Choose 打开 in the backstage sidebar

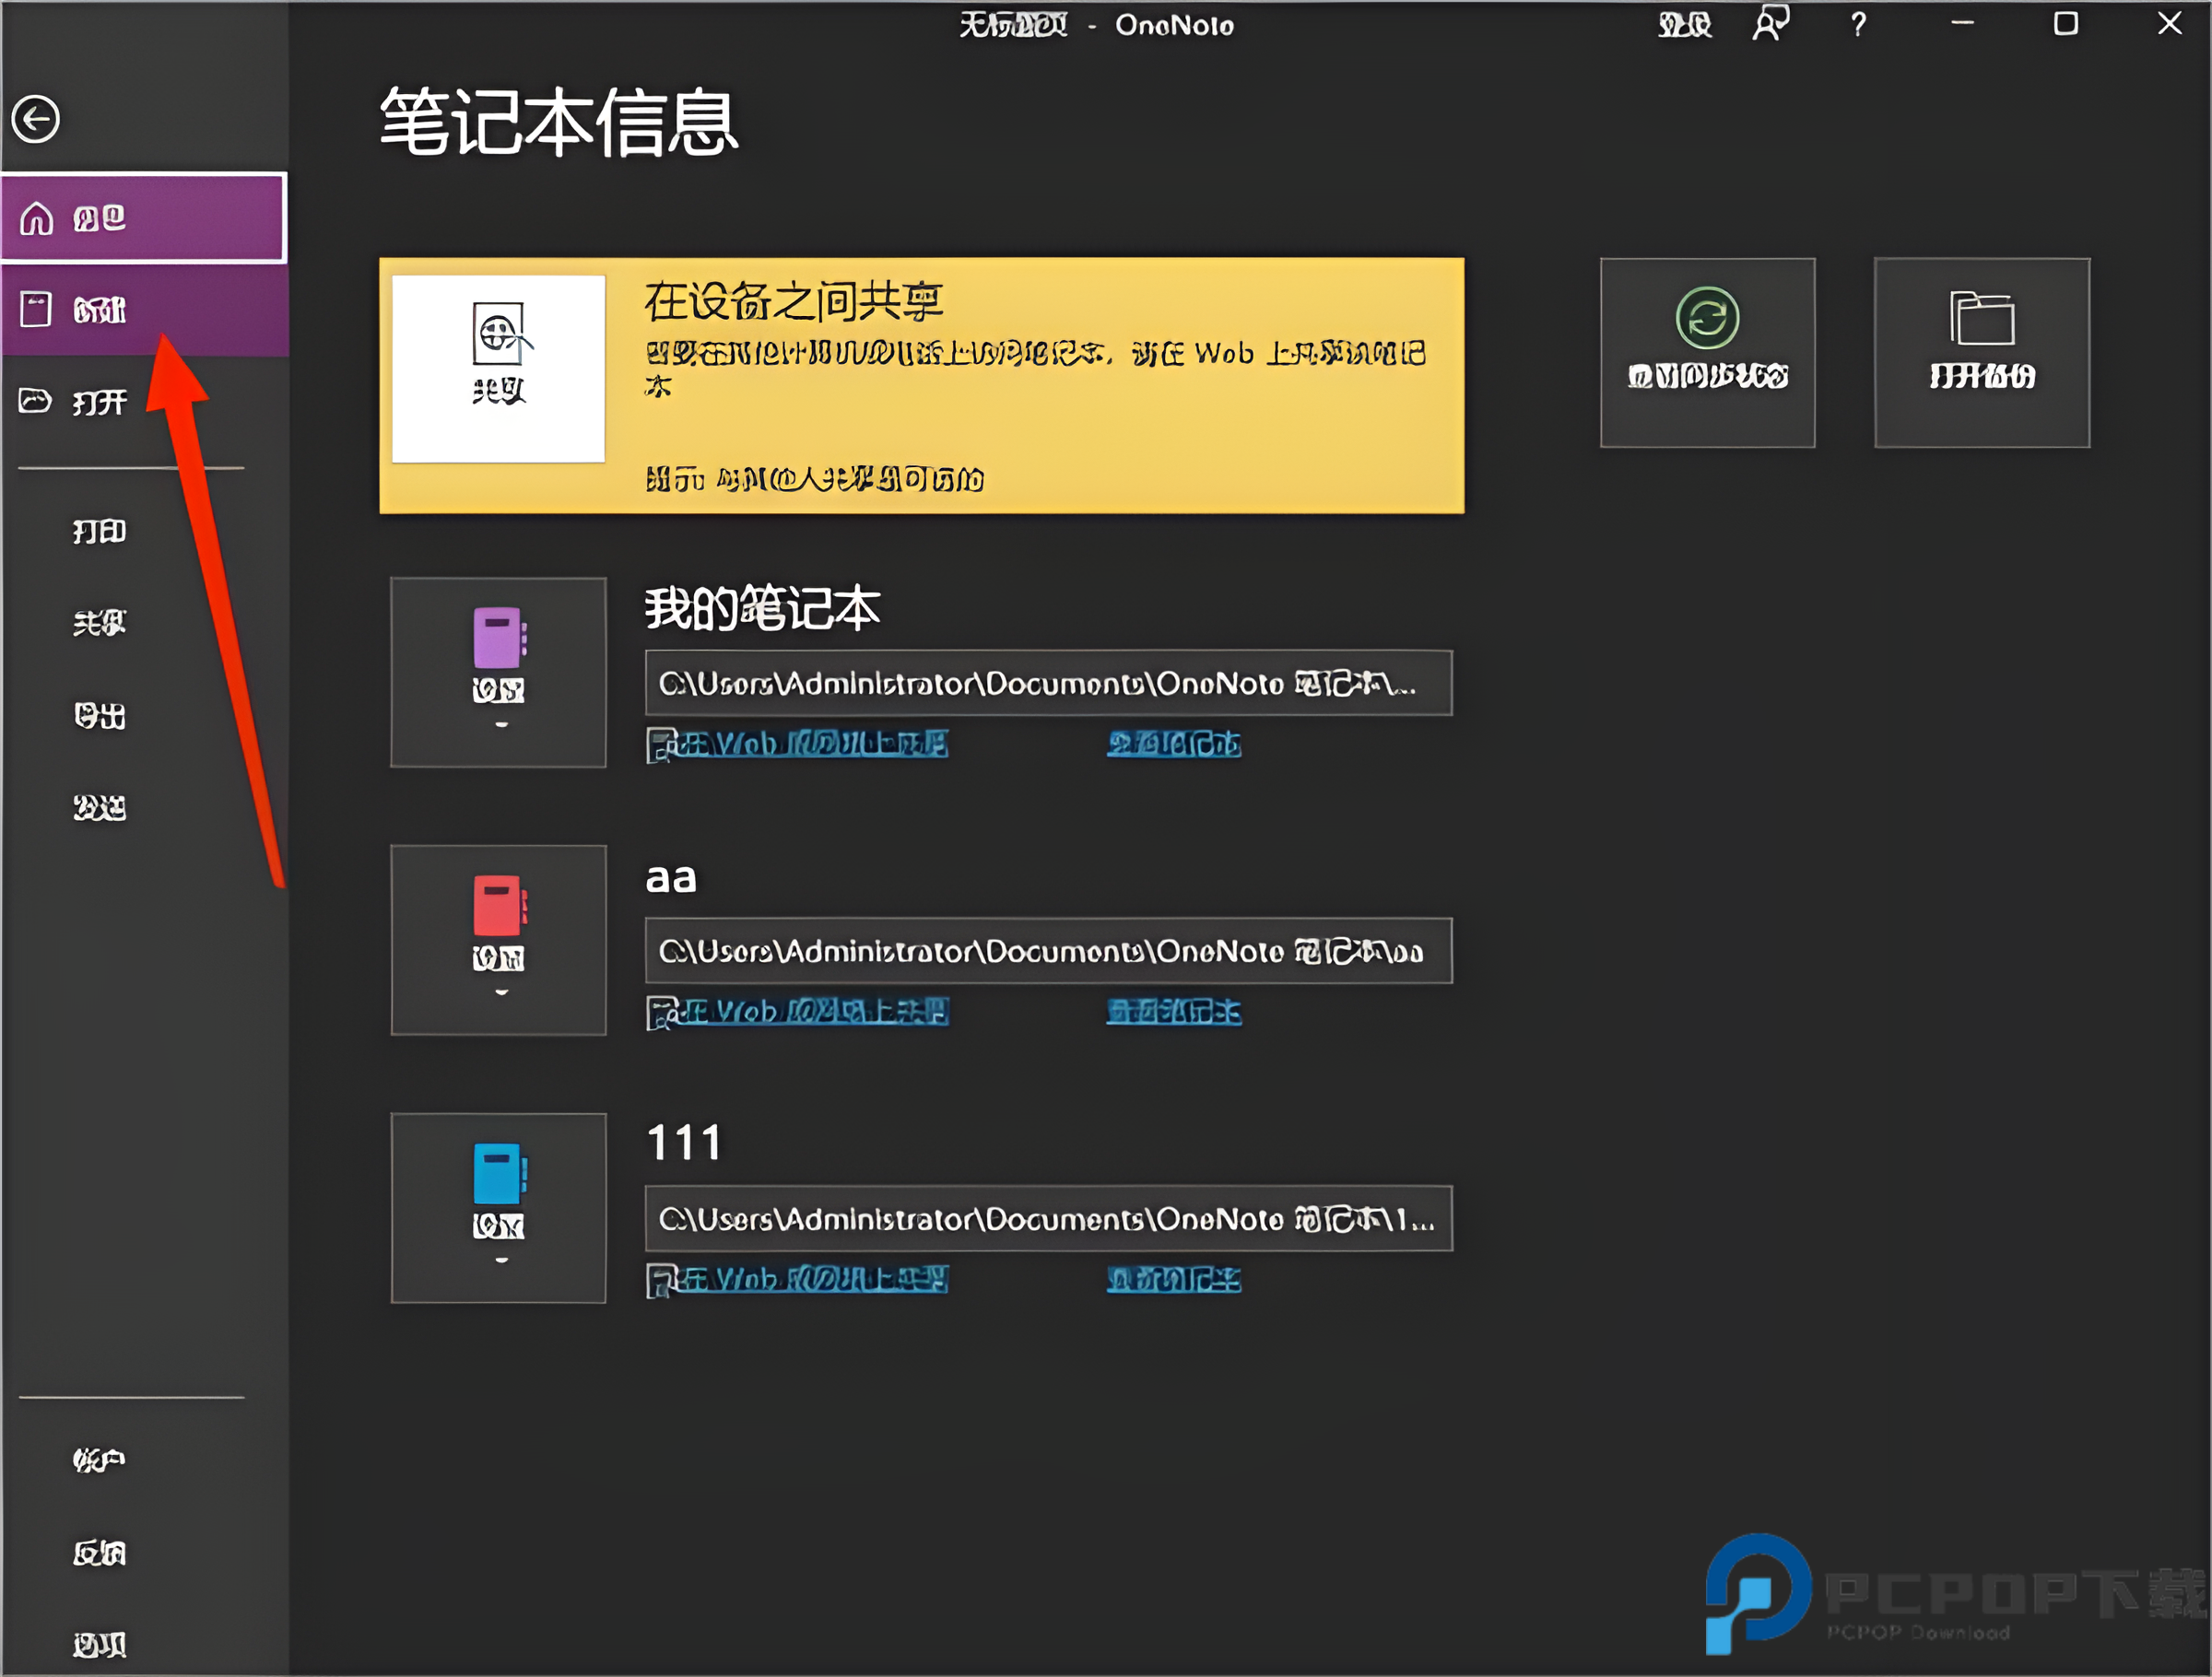[x=144, y=402]
